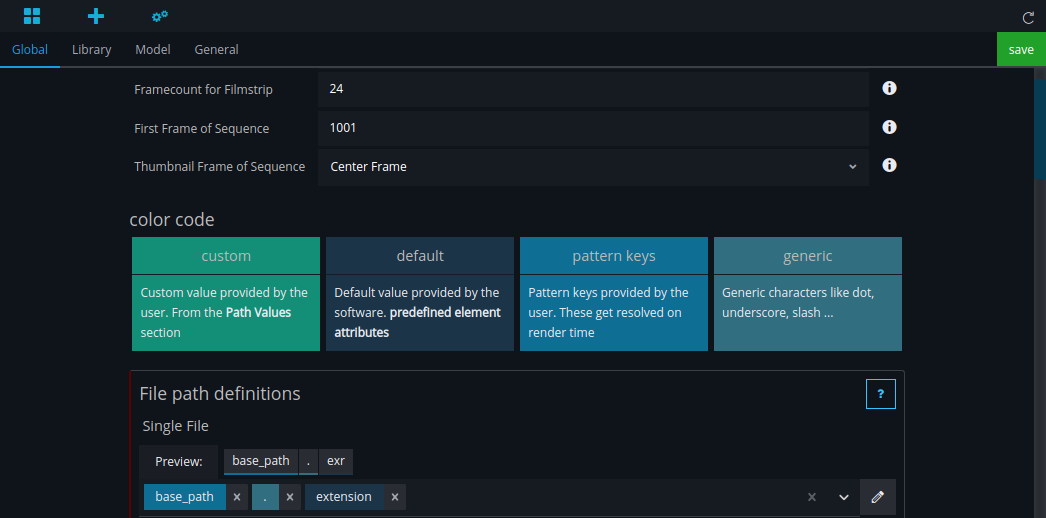Screen dimensions: 1046x518
Task: Remove the base_path tag
Action: [x=237, y=497]
